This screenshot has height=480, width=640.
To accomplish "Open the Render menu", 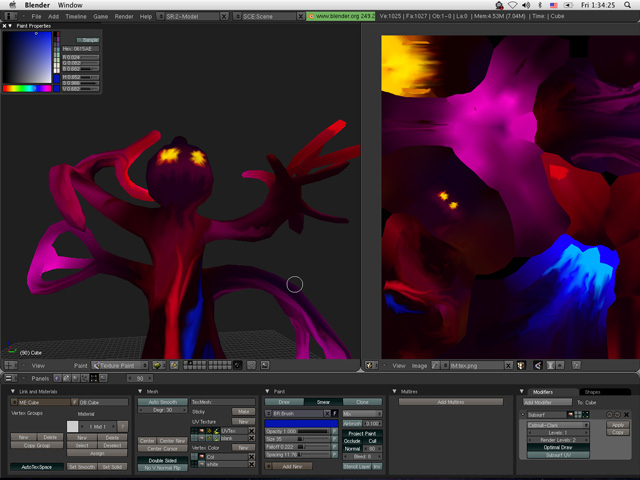I will click(x=124, y=17).
